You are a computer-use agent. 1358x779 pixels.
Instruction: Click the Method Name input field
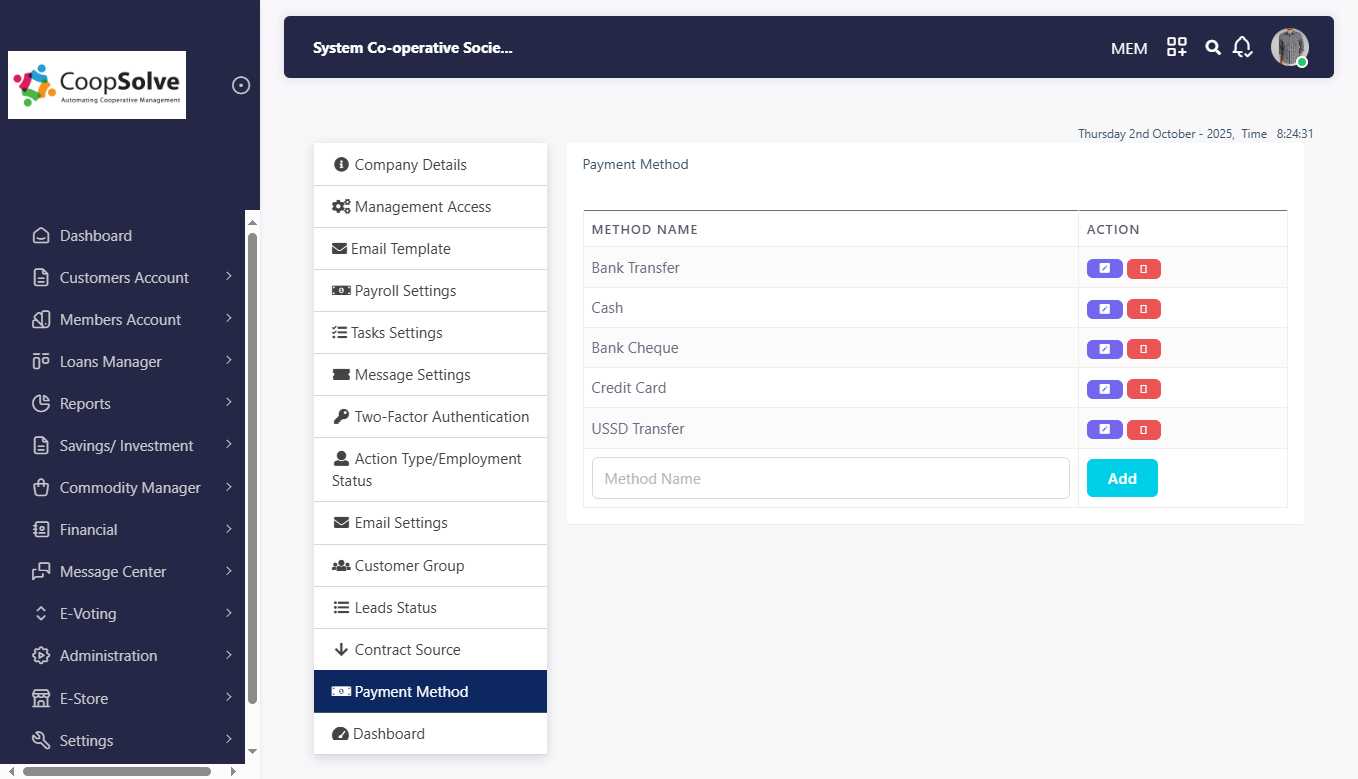(x=830, y=479)
